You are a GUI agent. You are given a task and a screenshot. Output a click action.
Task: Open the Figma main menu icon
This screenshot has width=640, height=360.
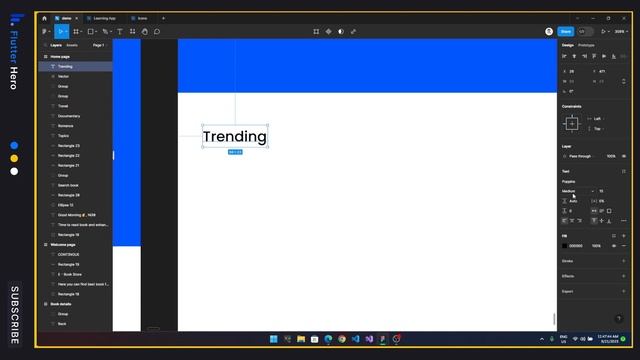pyautogui.click(x=46, y=31)
